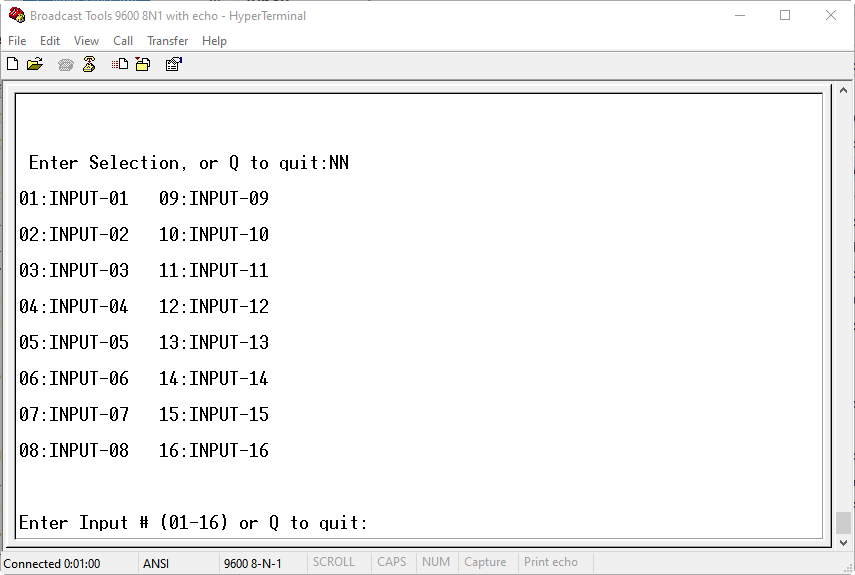Click the Call telephone toolbar icon
The image size is (855, 575).
tap(65, 65)
